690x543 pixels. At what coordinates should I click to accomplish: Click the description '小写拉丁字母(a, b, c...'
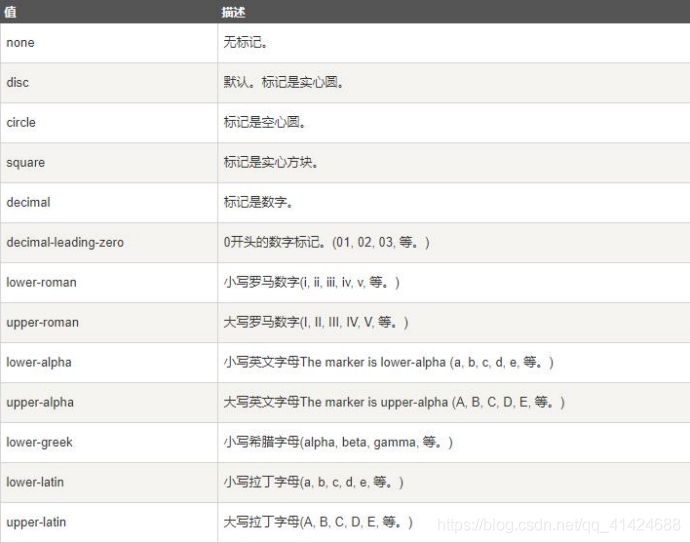point(313,482)
